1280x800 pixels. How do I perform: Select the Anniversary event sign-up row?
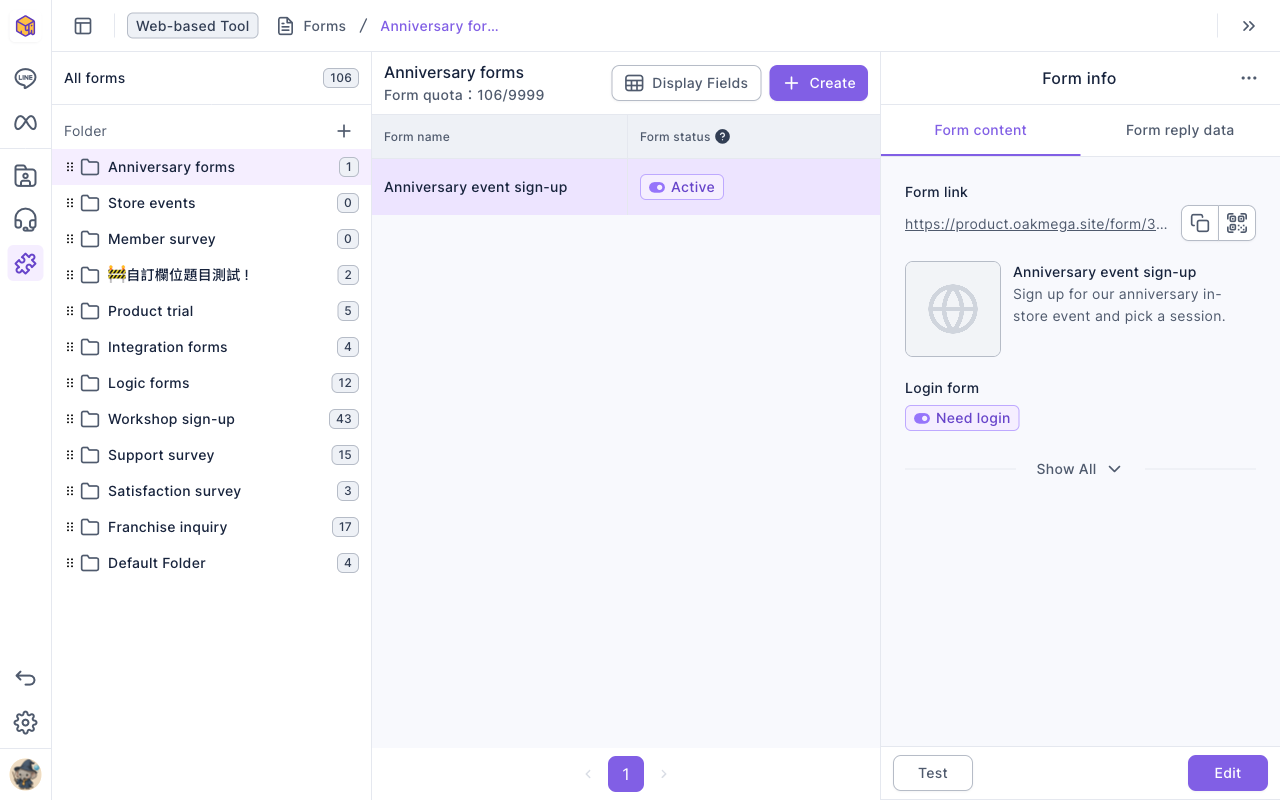[626, 187]
